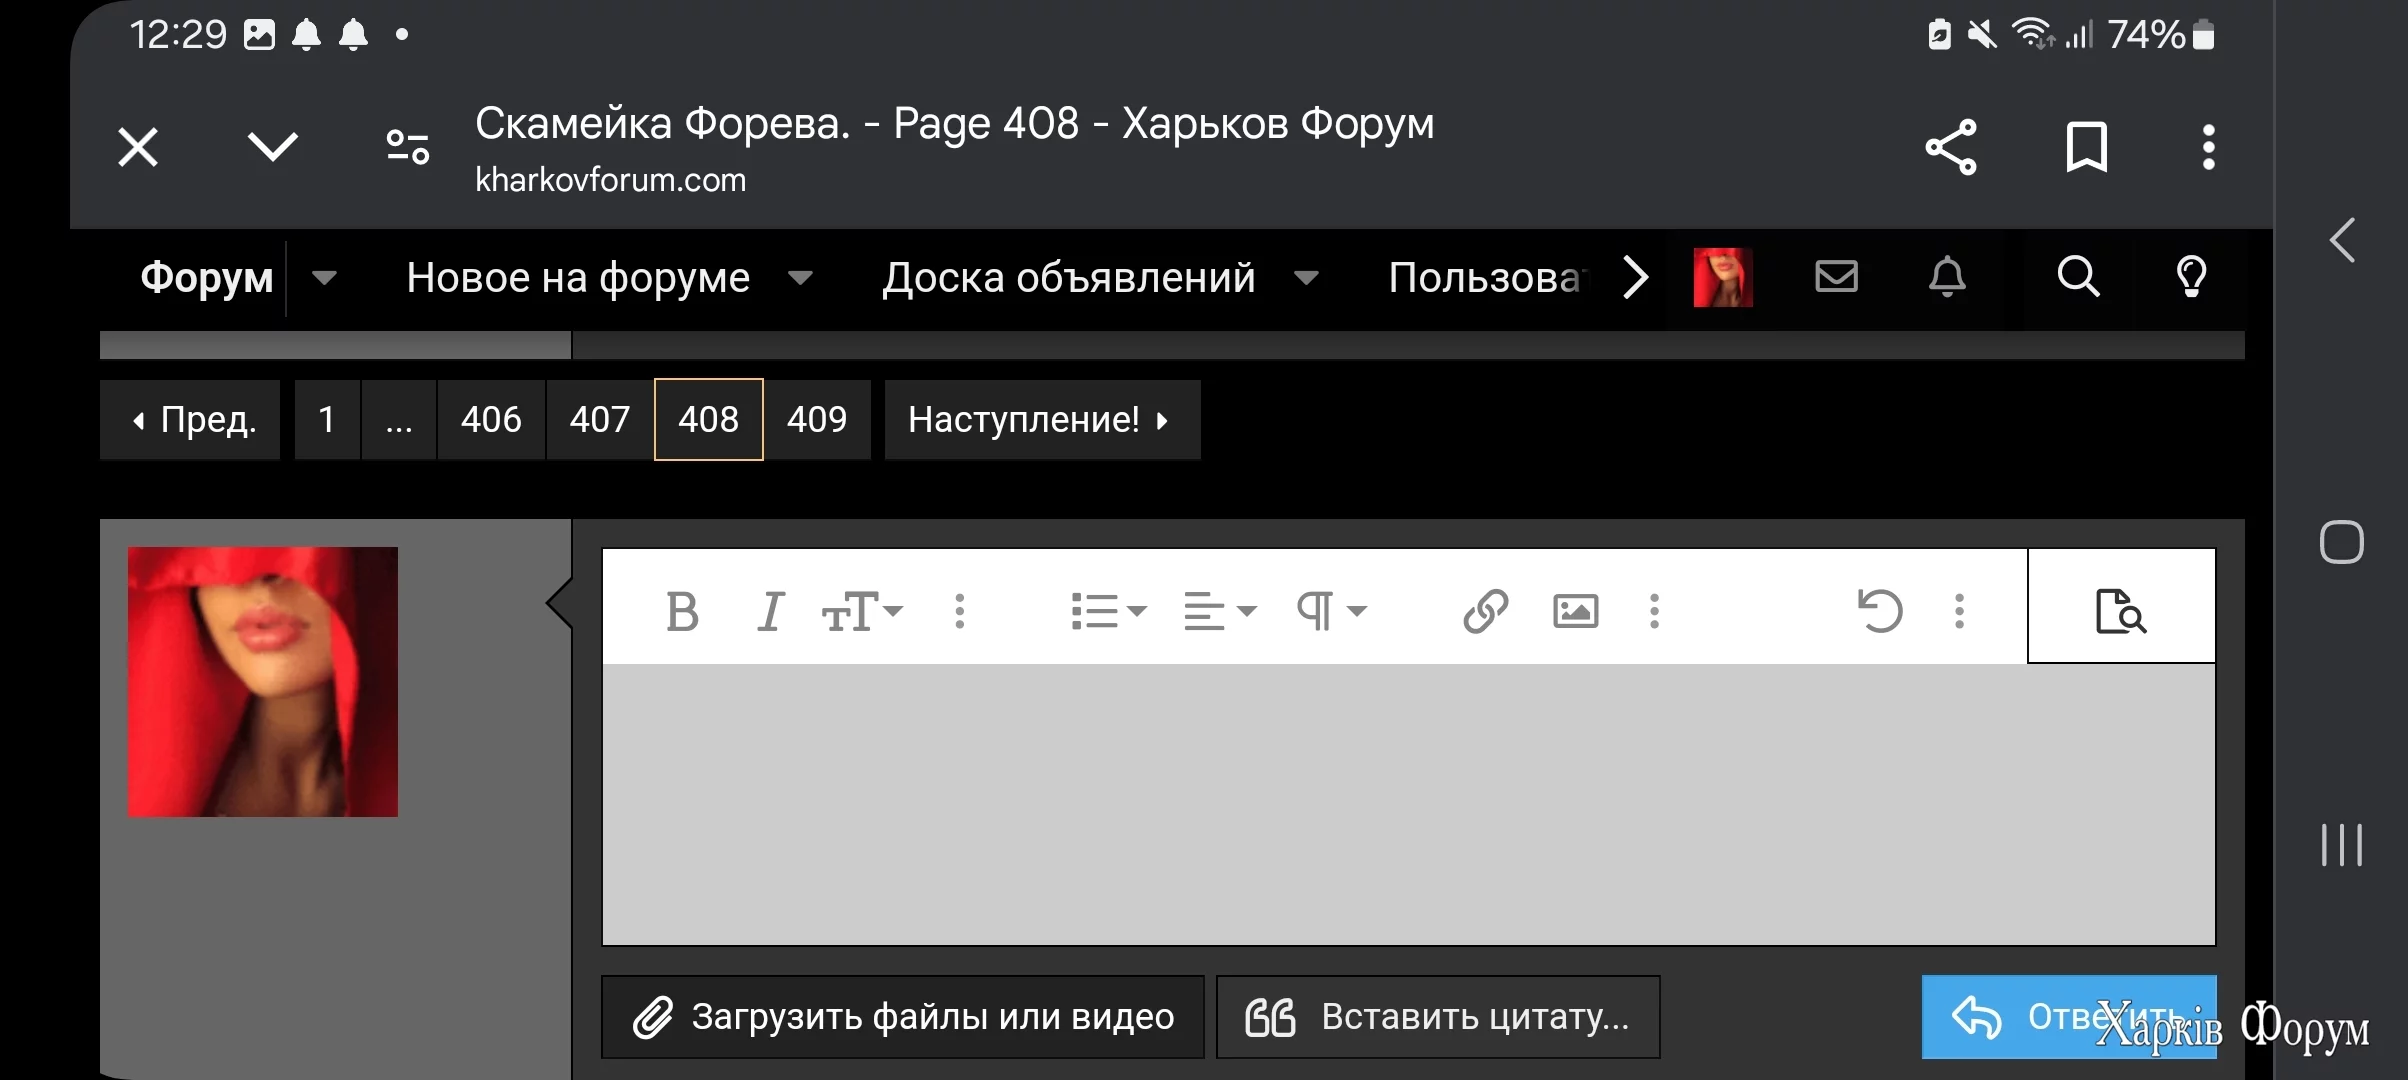2408x1080 pixels.
Task: Click the Загрузить файлы или видео button
Action: (902, 1017)
